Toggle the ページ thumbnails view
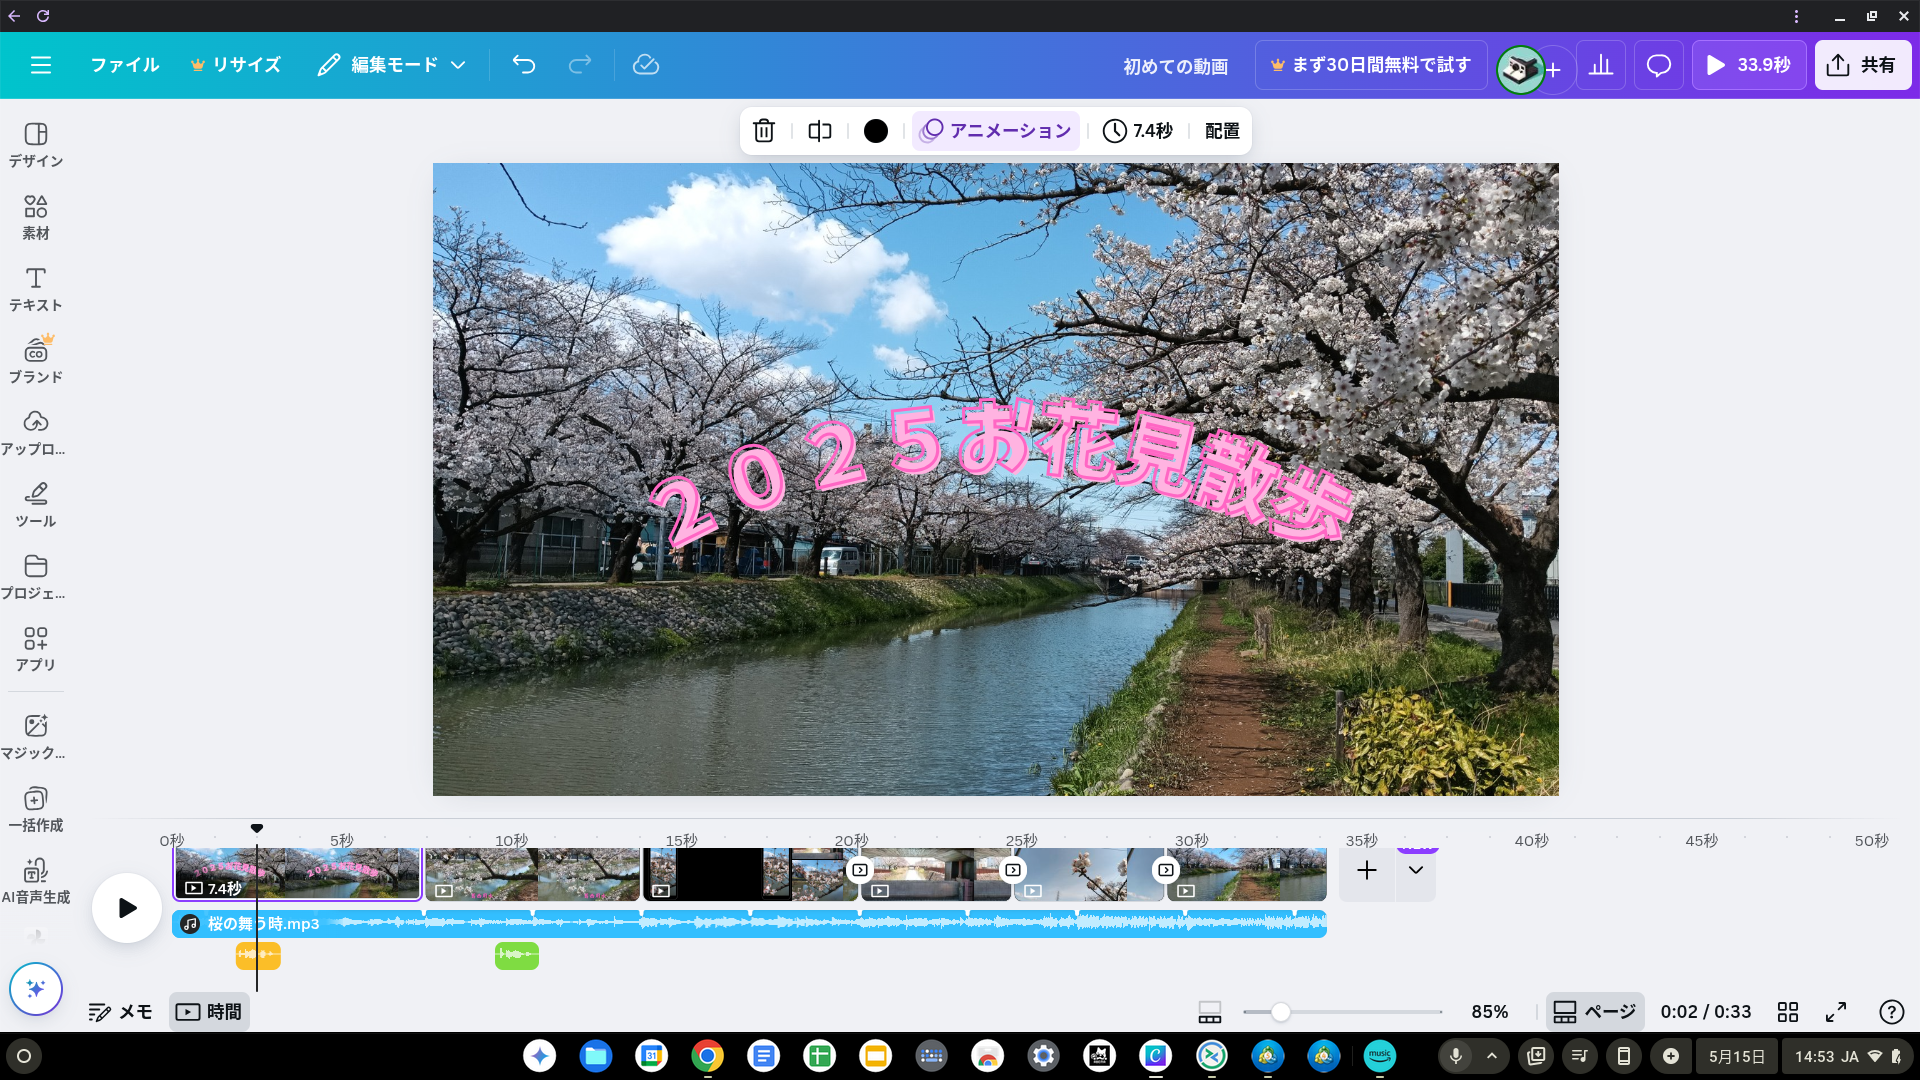Image resolution: width=1920 pixels, height=1080 pixels. [x=1595, y=1012]
